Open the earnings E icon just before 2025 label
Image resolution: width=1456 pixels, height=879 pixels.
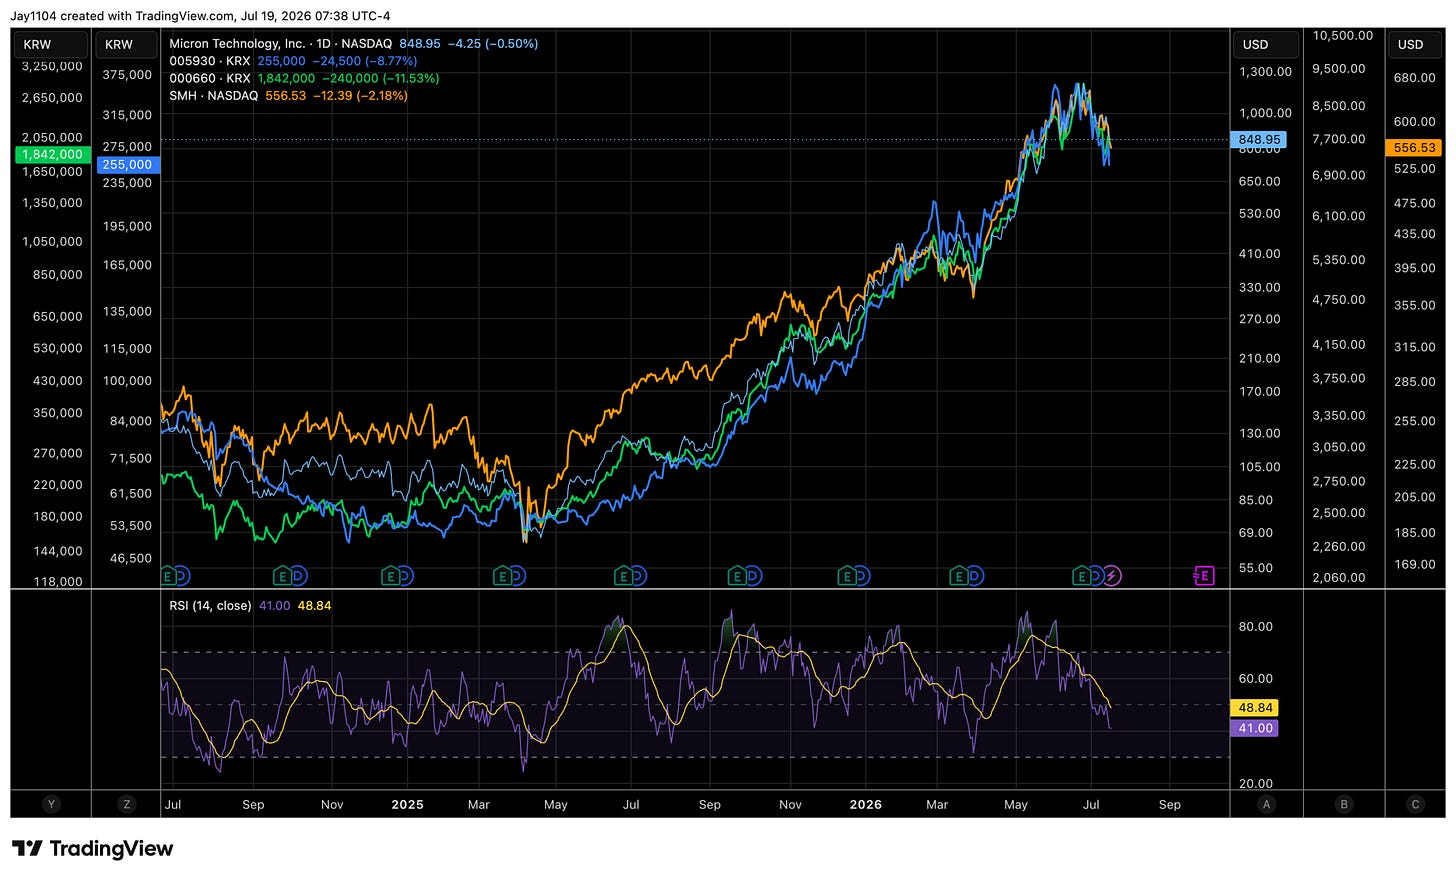(390, 576)
